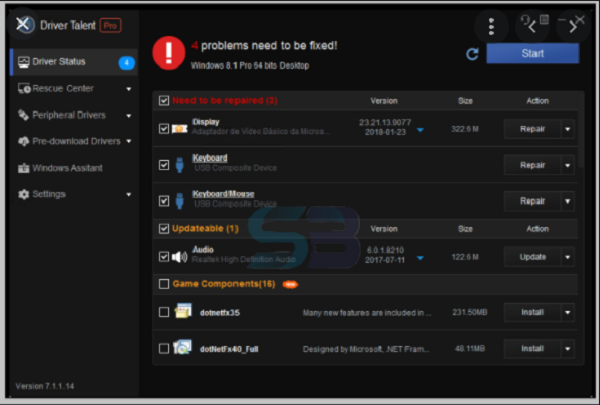Image resolution: width=600 pixels, height=405 pixels.
Task: Click the 322.6 M size value
Action: (x=465, y=129)
